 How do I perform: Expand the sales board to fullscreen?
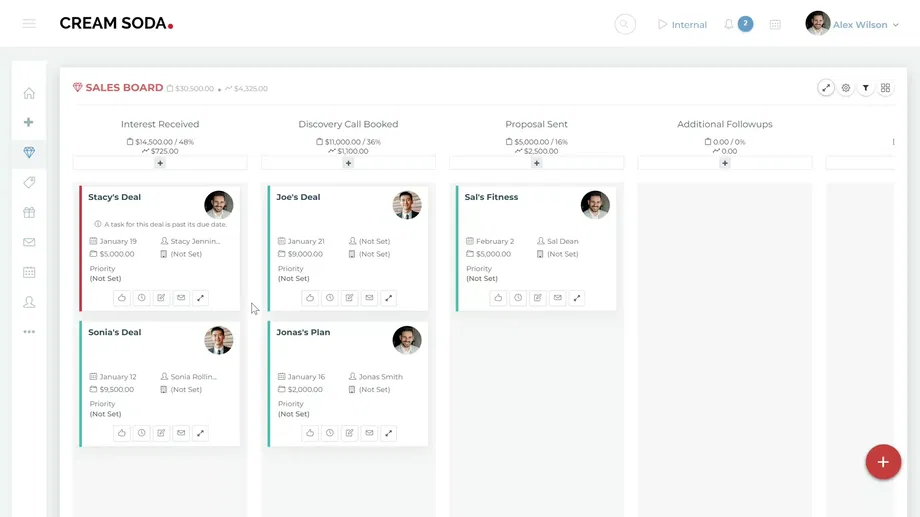coord(826,88)
